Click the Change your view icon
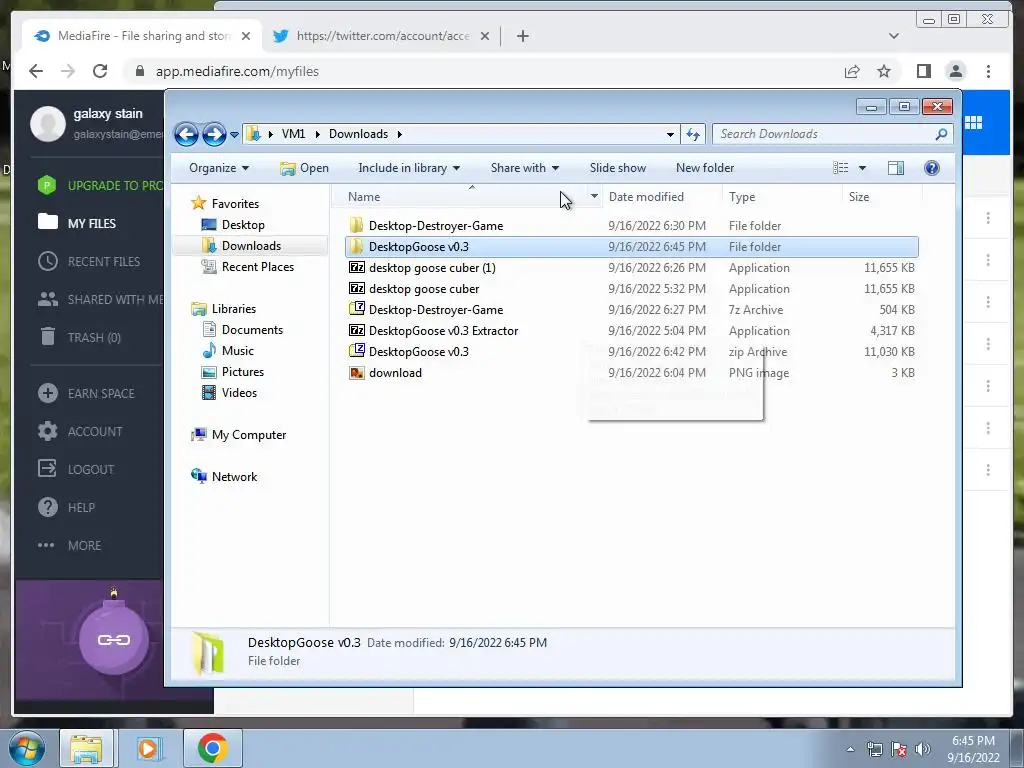The image size is (1024, 768). 840,168
